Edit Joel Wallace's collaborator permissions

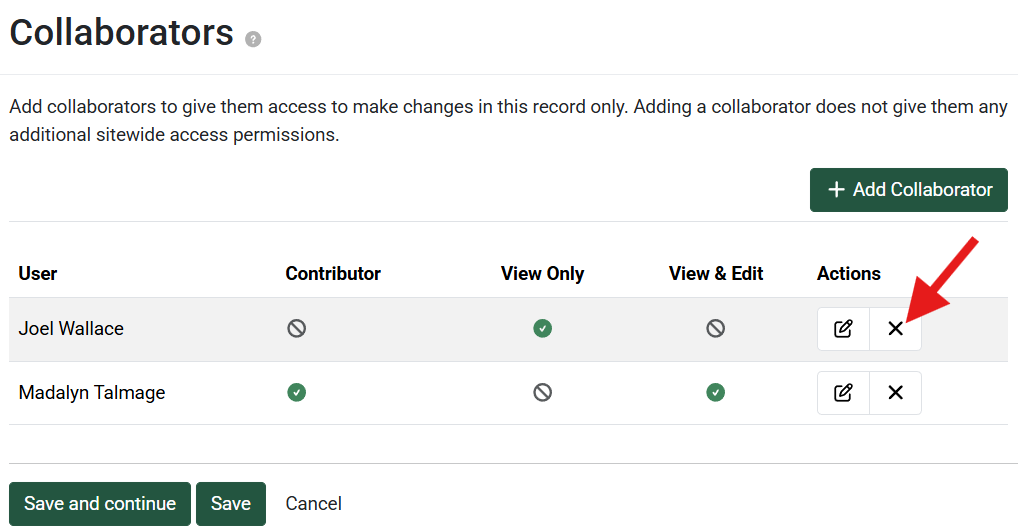843,329
